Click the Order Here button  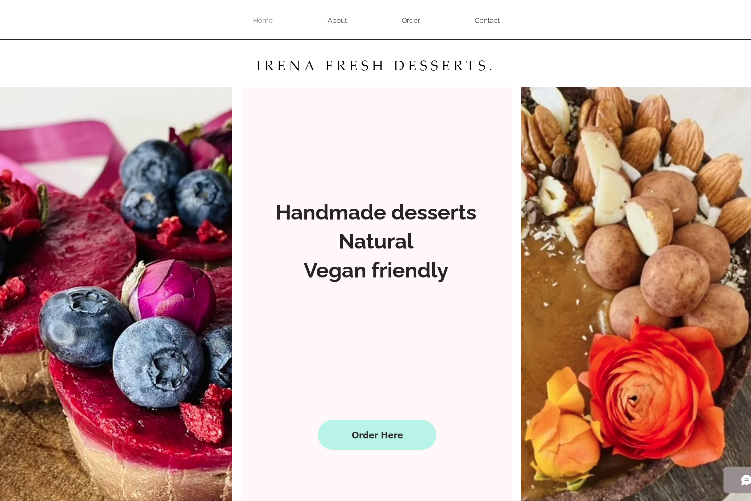coord(377,435)
